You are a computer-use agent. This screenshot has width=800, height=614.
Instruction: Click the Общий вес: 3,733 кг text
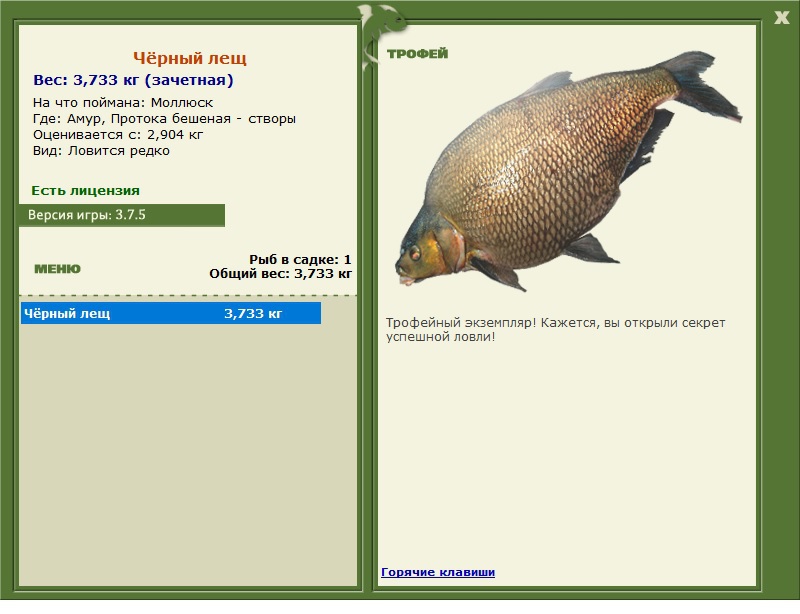(x=281, y=274)
